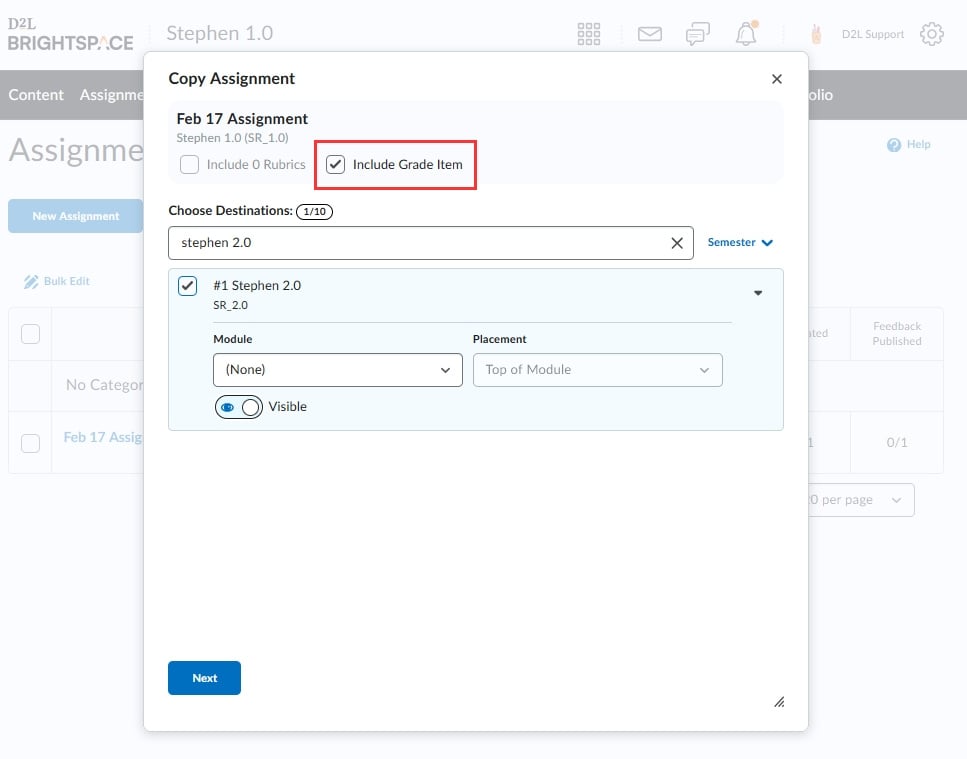Click the SR_2.0 course code text
This screenshot has width=967, height=759.
(231, 305)
